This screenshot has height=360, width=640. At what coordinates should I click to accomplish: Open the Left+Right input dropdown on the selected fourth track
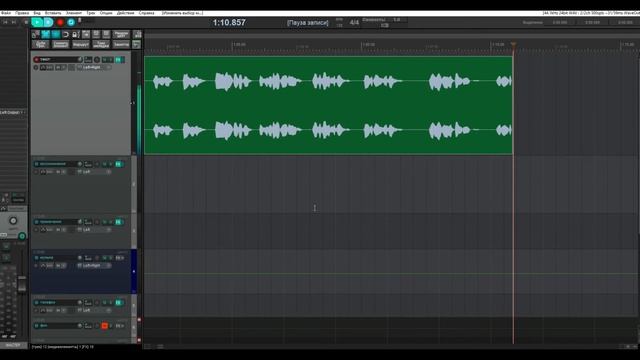coord(94,265)
